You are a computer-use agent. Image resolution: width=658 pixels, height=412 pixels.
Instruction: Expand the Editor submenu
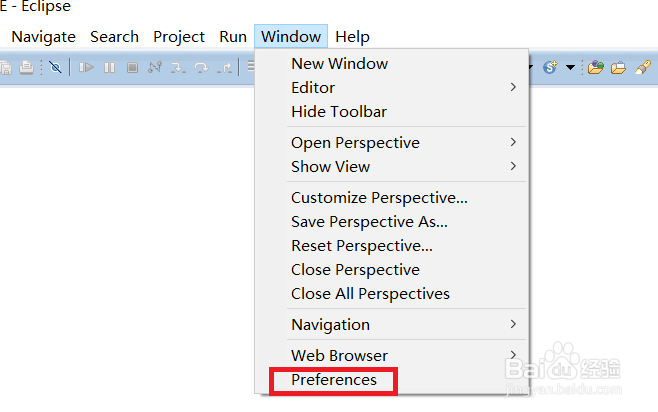(390, 88)
